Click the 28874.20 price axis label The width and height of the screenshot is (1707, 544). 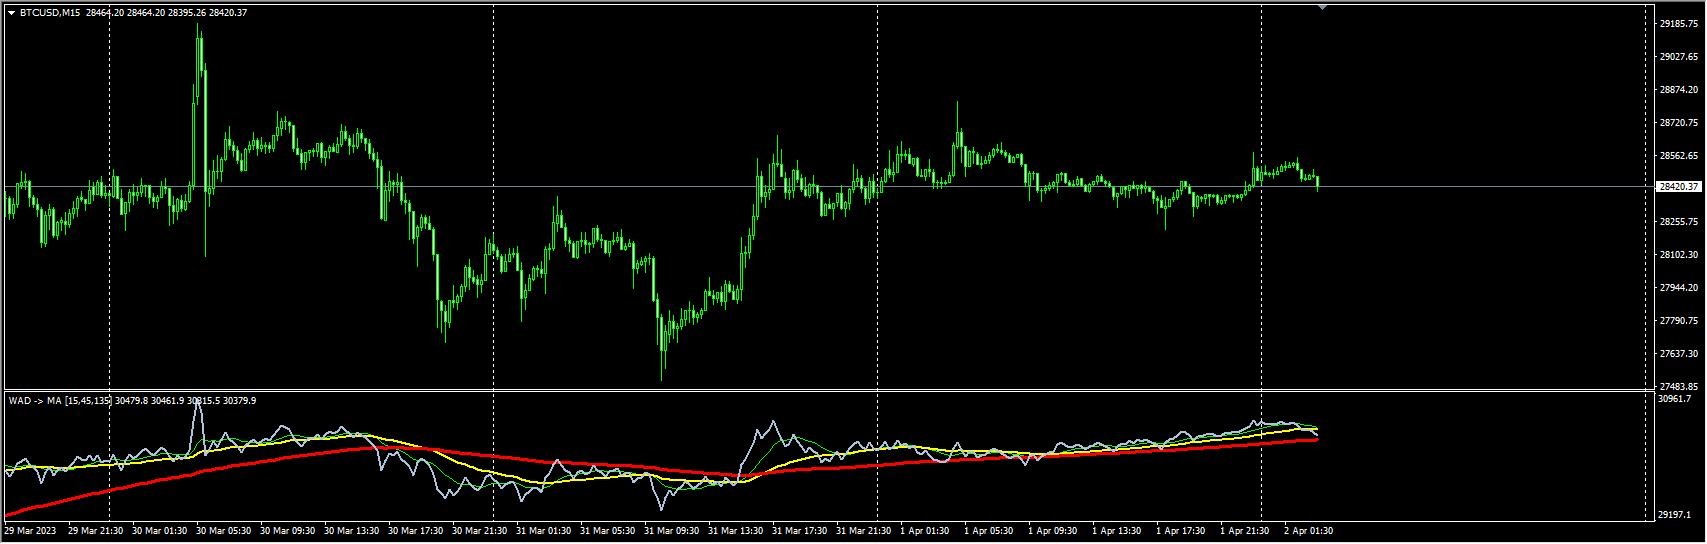[1678, 90]
